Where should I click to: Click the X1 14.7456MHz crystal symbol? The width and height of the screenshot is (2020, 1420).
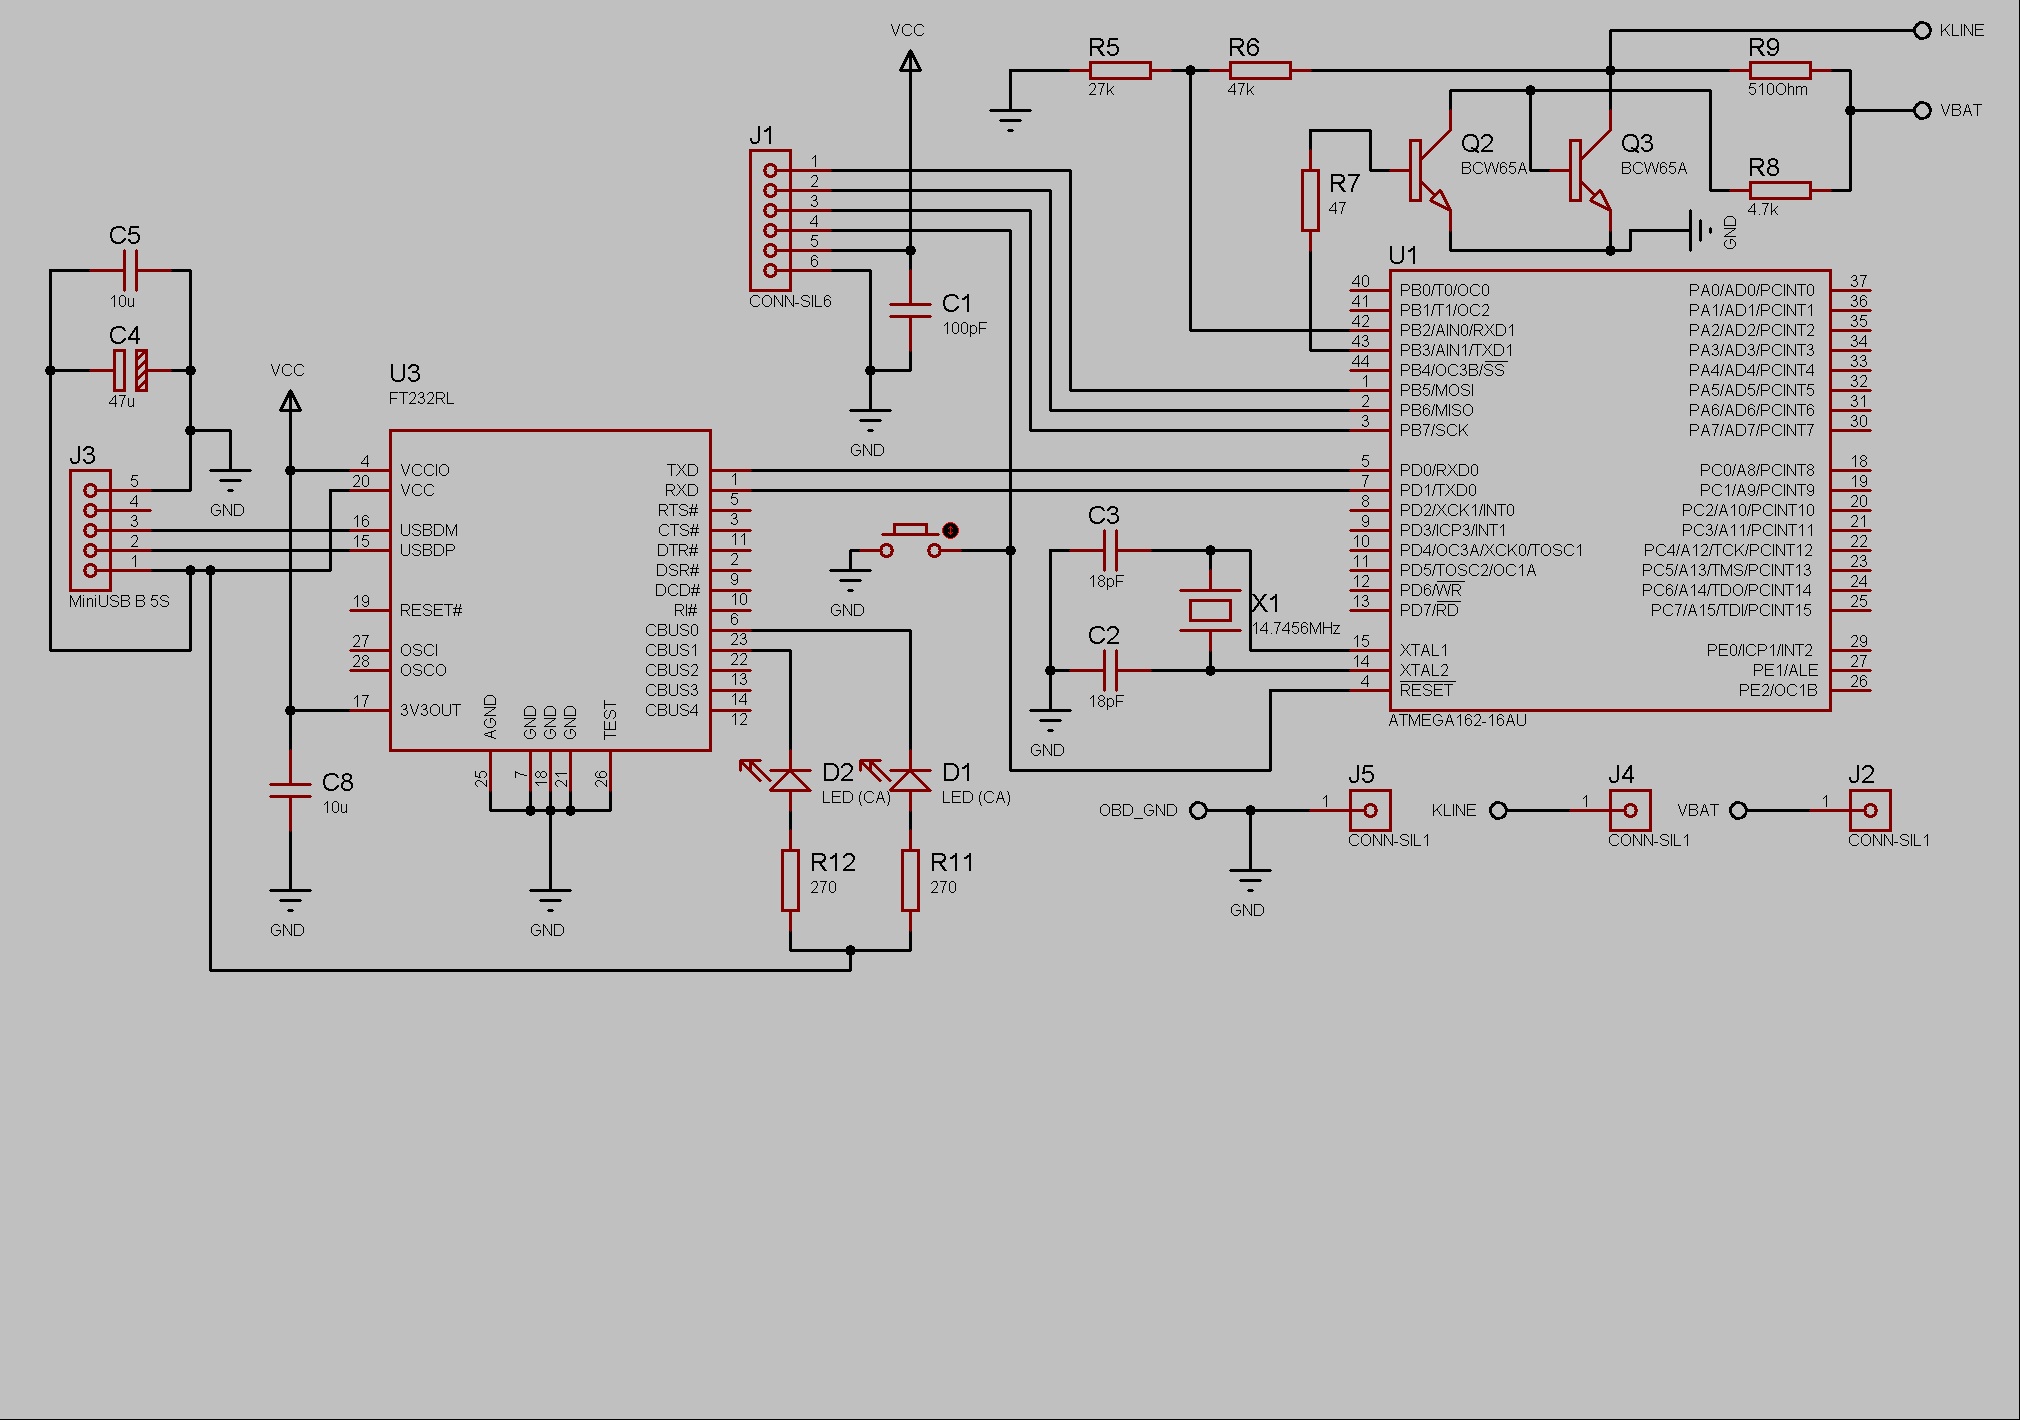tap(1210, 610)
